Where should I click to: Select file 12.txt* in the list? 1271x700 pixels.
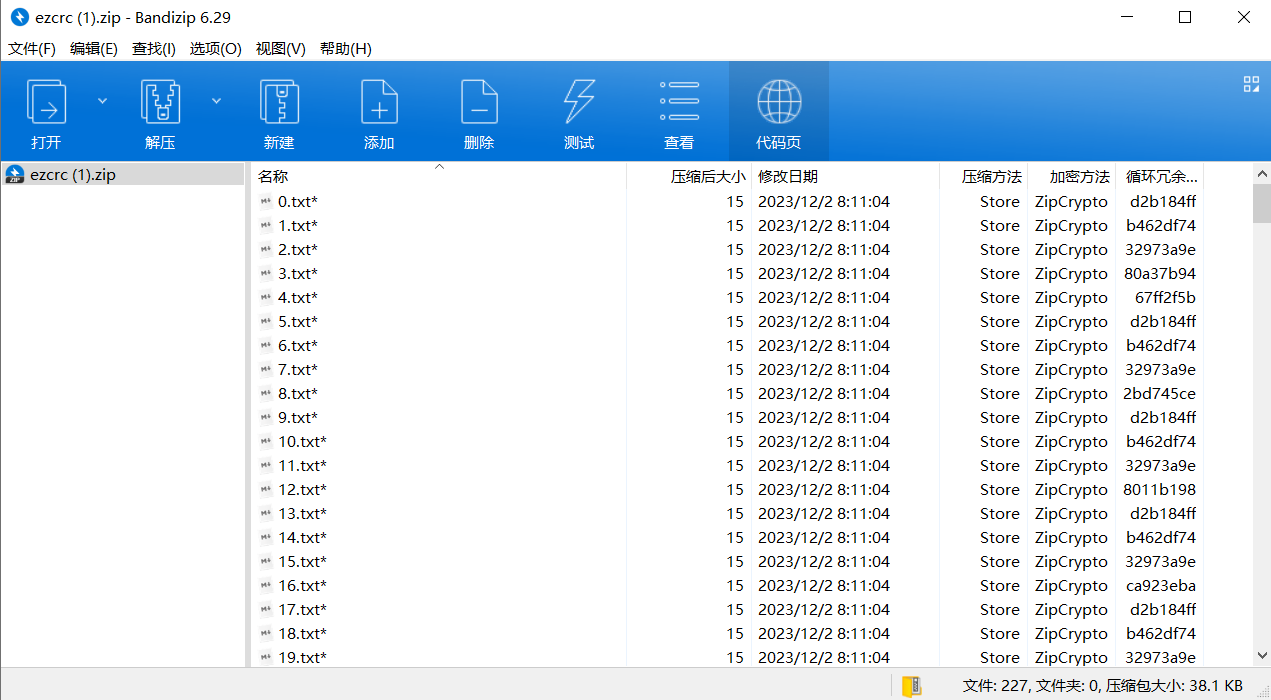point(302,489)
